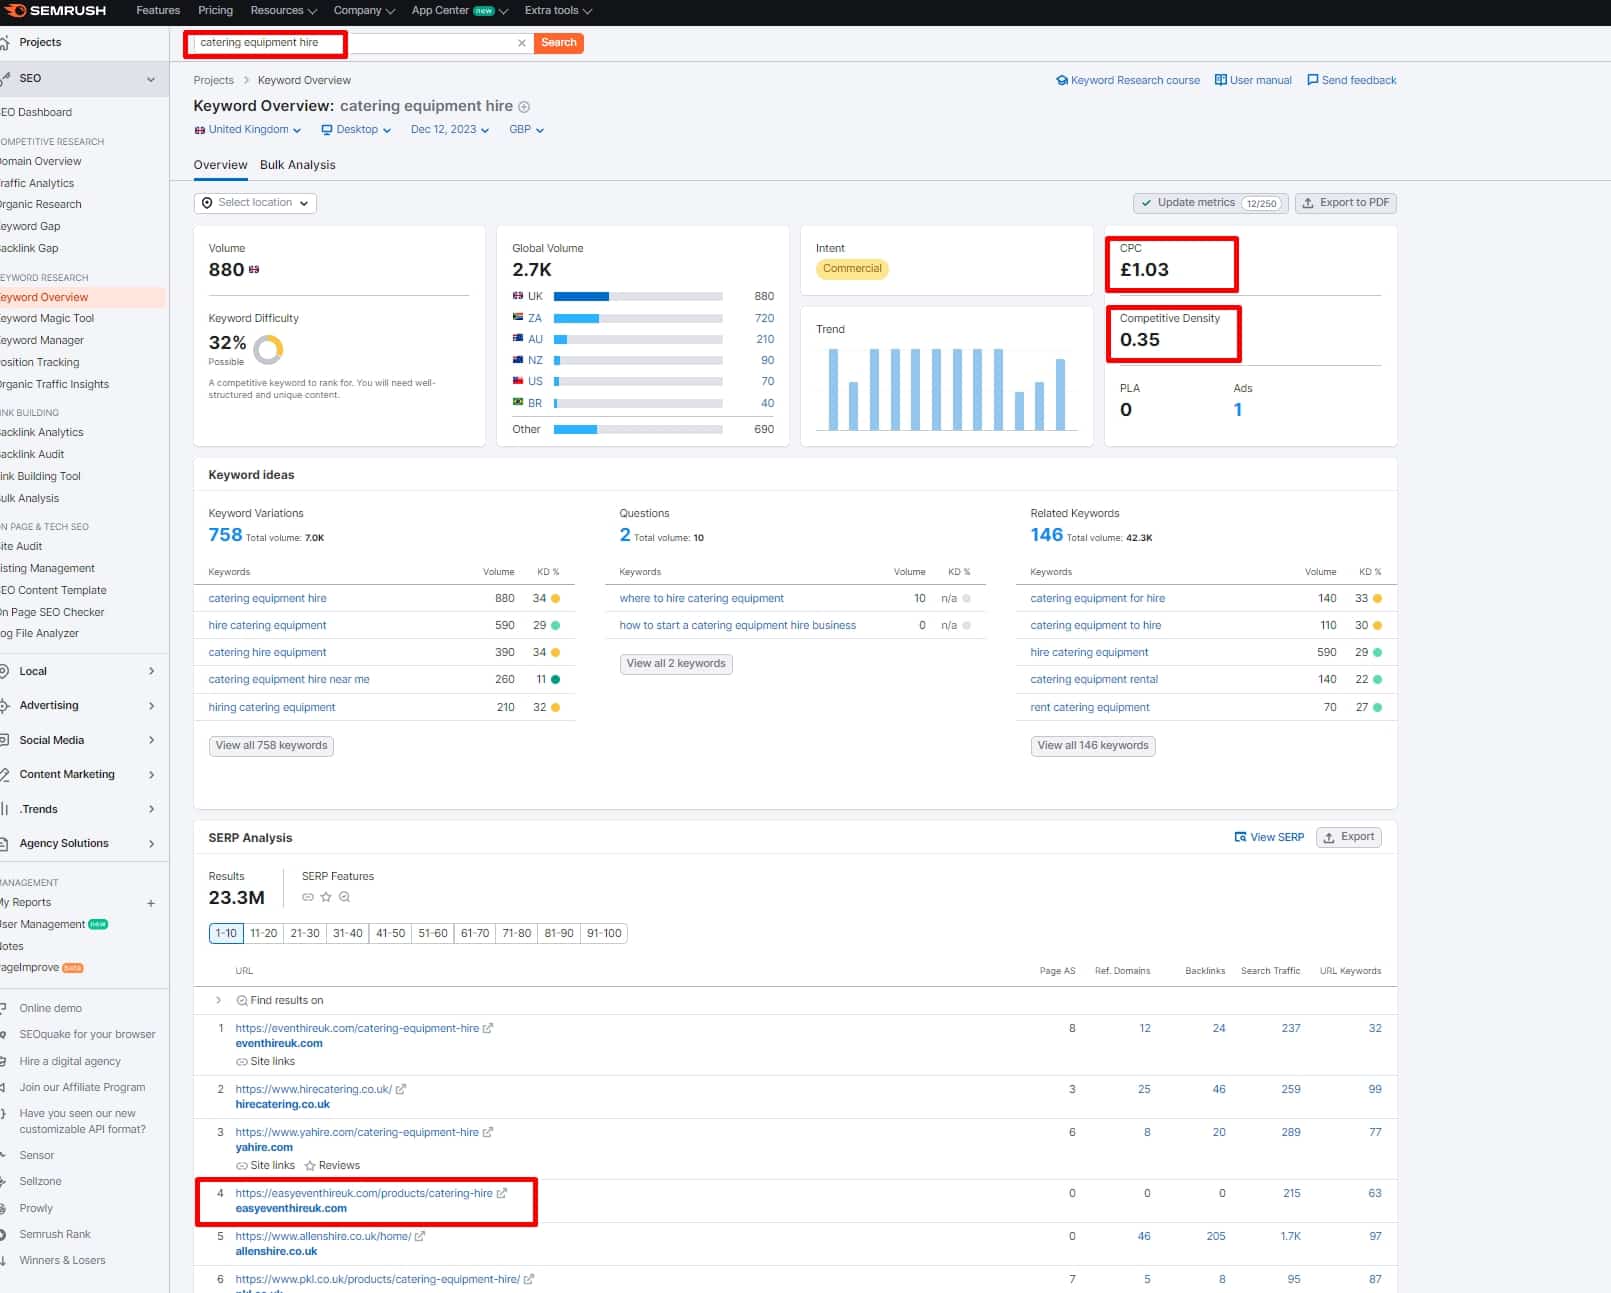Open 'catering equipment hire near me' keyword
The height and width of the screenshot is (1293, 1611).
(x=289, y=680)
